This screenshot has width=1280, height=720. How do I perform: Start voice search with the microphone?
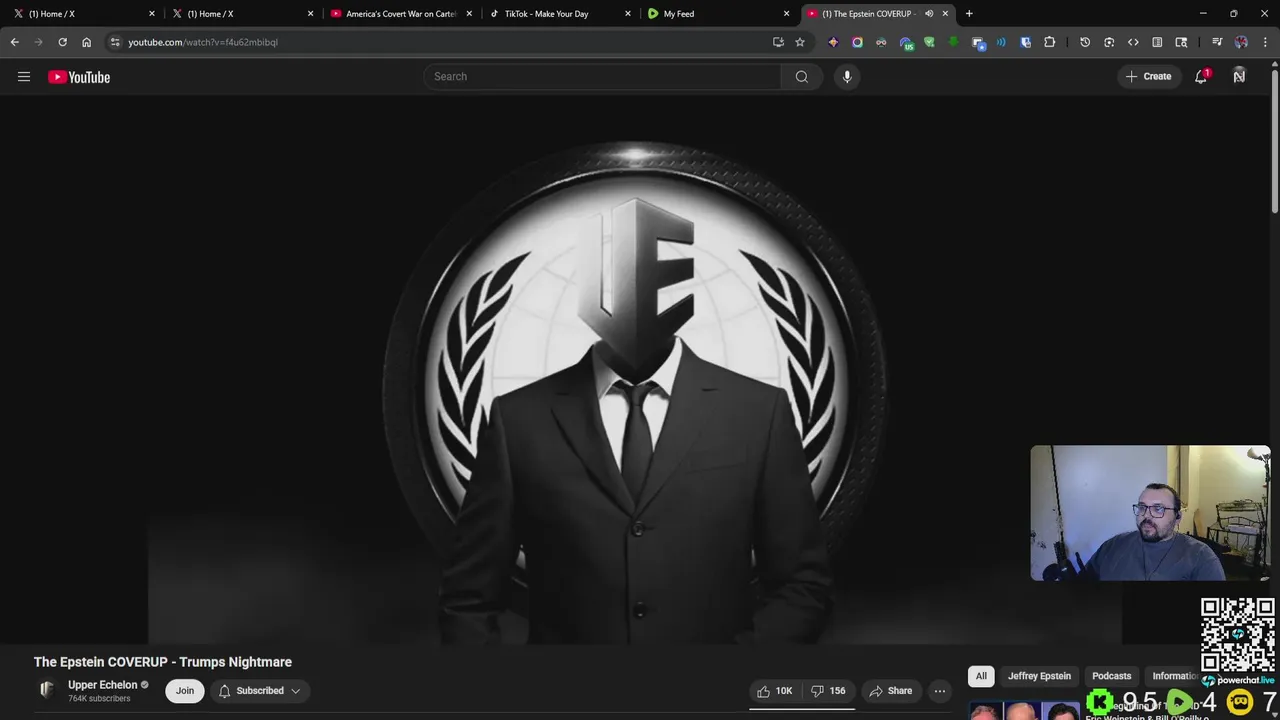847,77
